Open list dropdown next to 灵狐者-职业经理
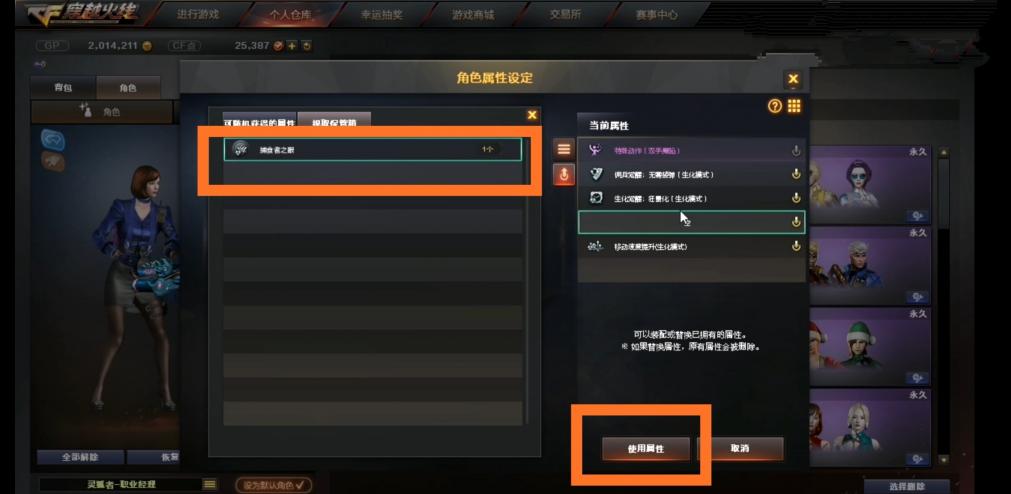This screenshot has width=1011, height=494. pyautogui.click(x=210, y=484)
